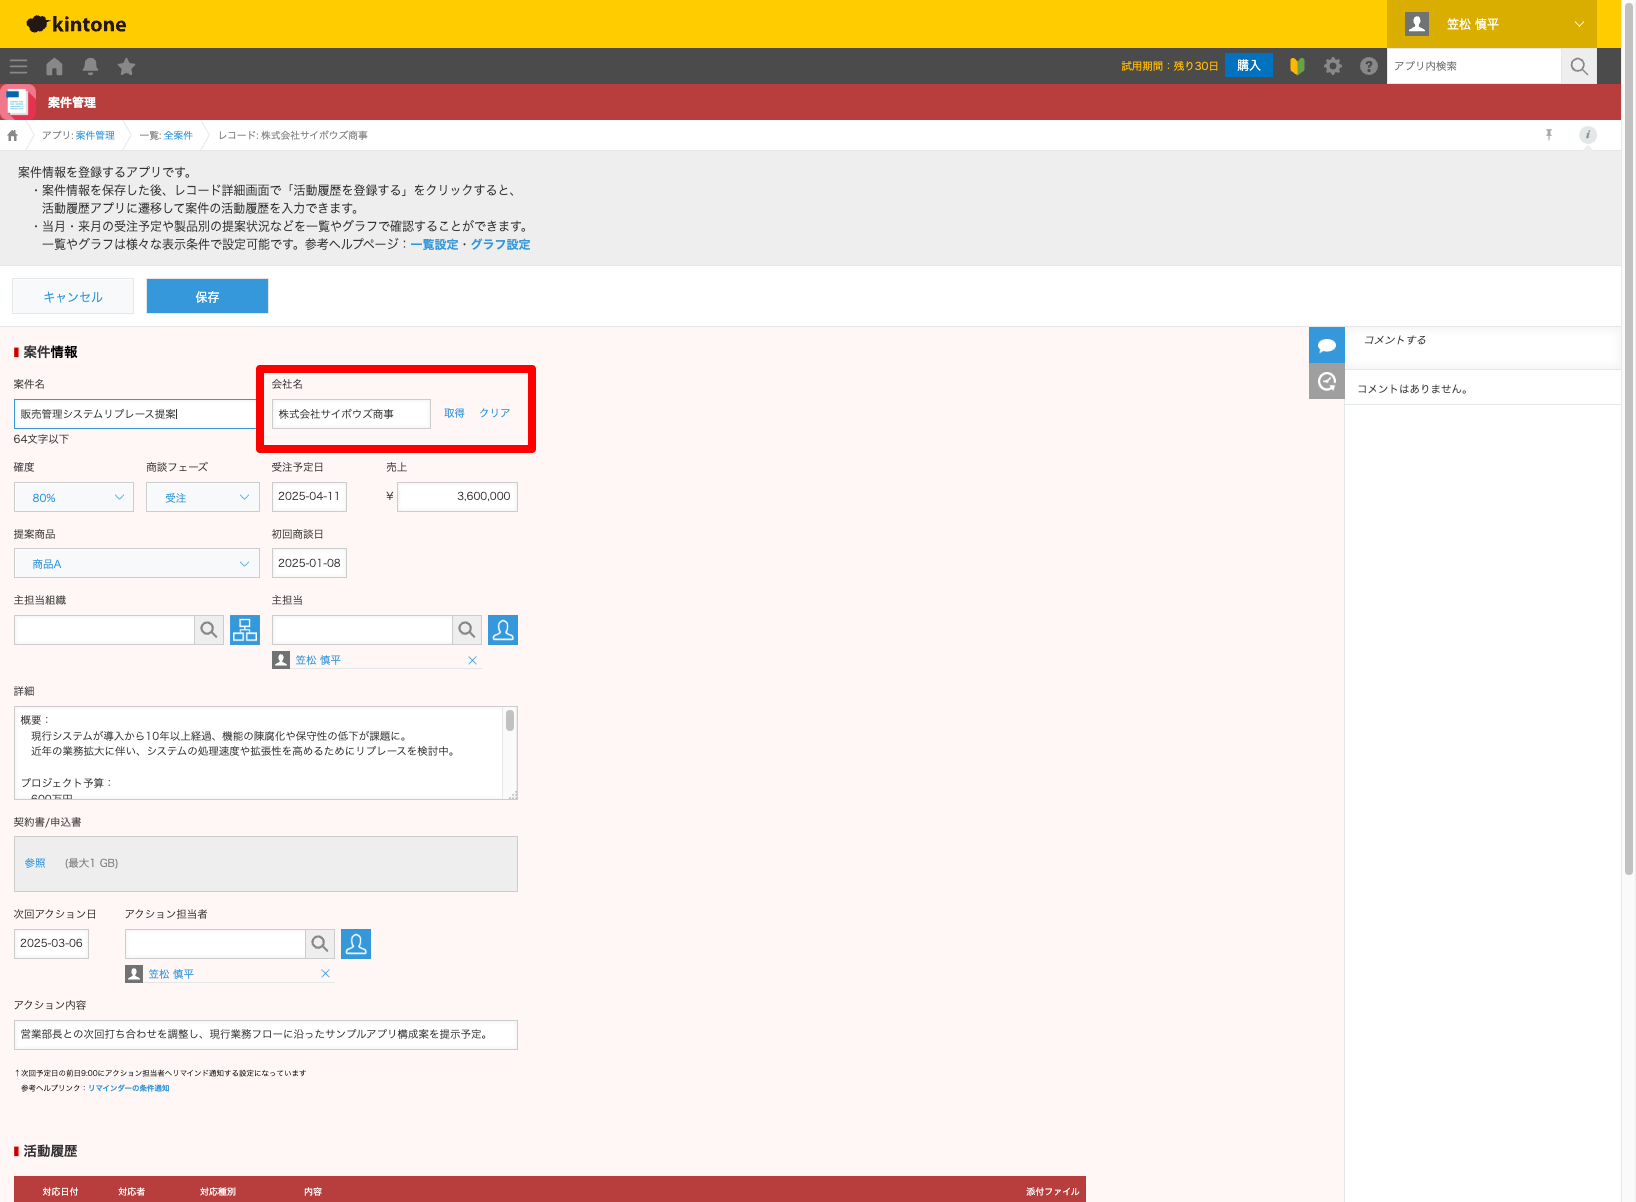Open the favorites star icon
Viewport: 1636px width, 1202px height.
(x=126, y=66)
